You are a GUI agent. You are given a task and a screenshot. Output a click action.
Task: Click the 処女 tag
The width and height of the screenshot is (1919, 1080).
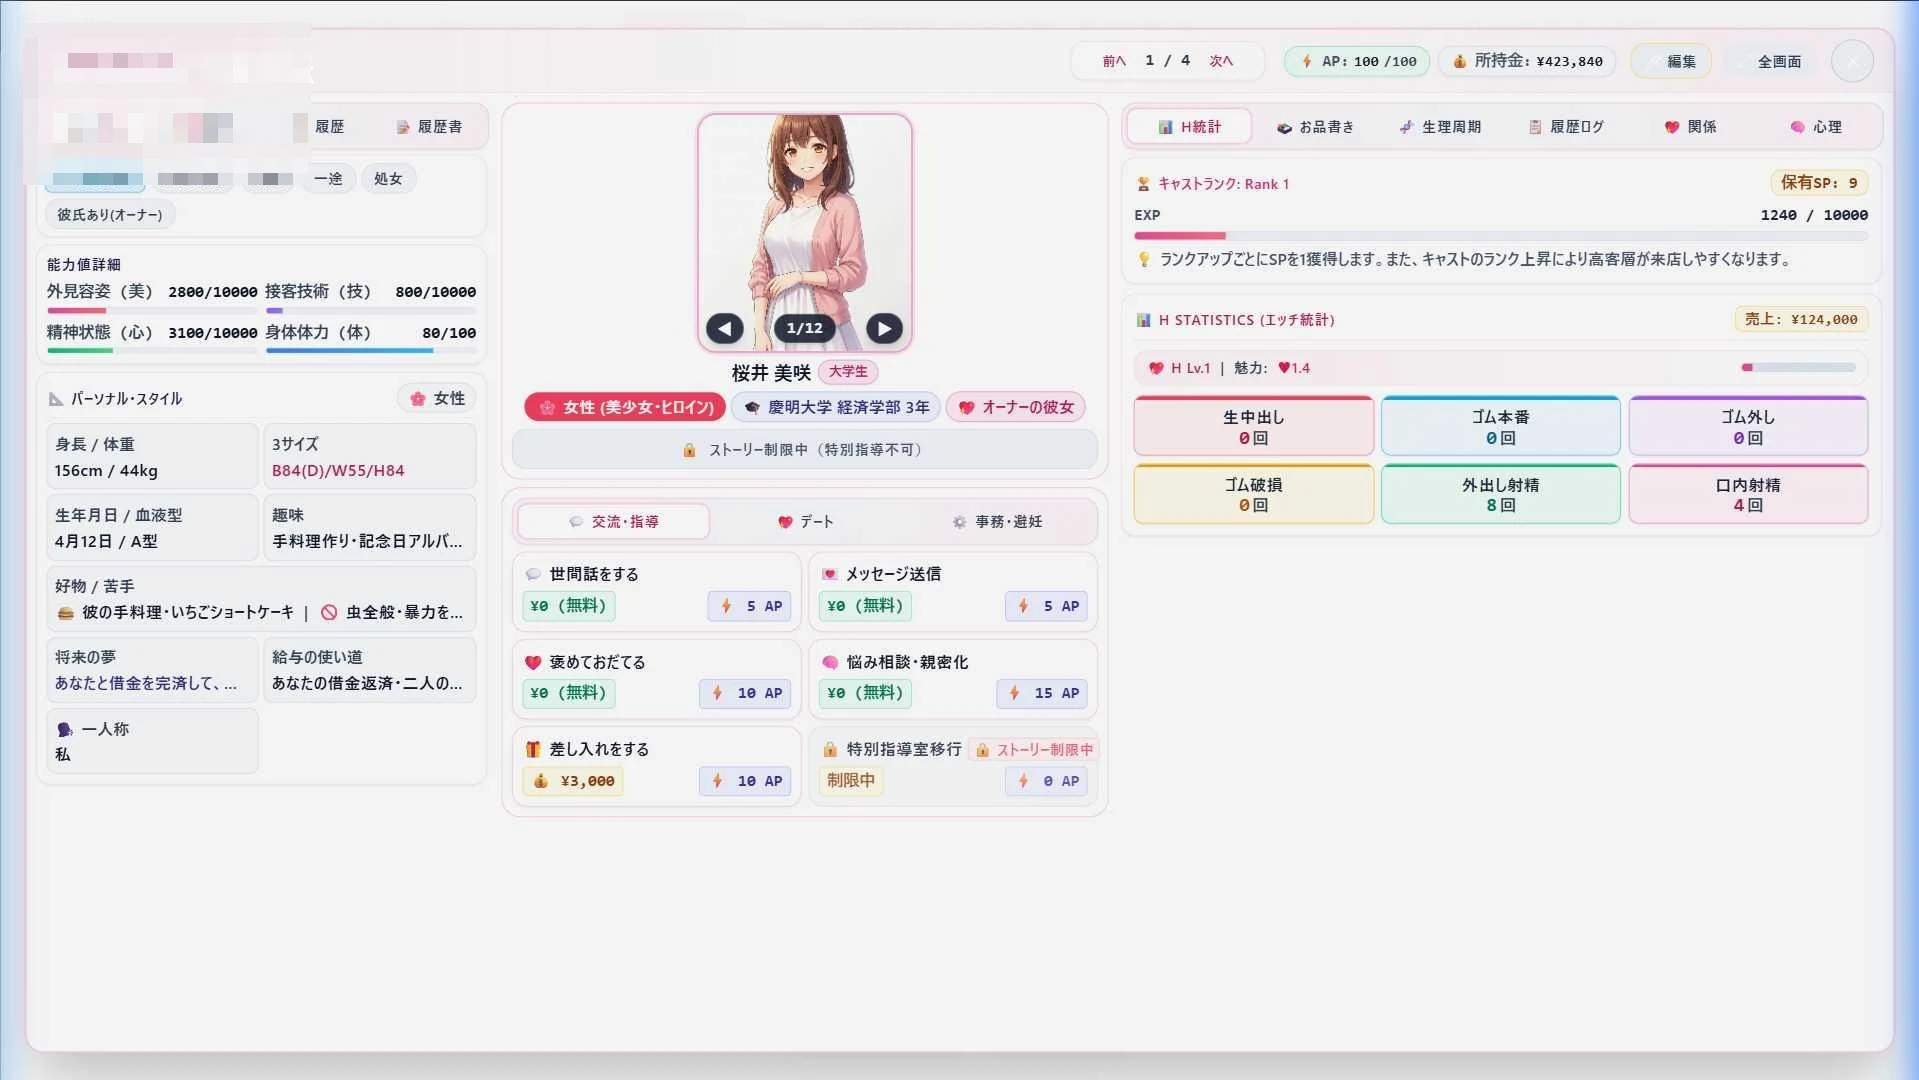pyautogui.click(x=388, y=179)
